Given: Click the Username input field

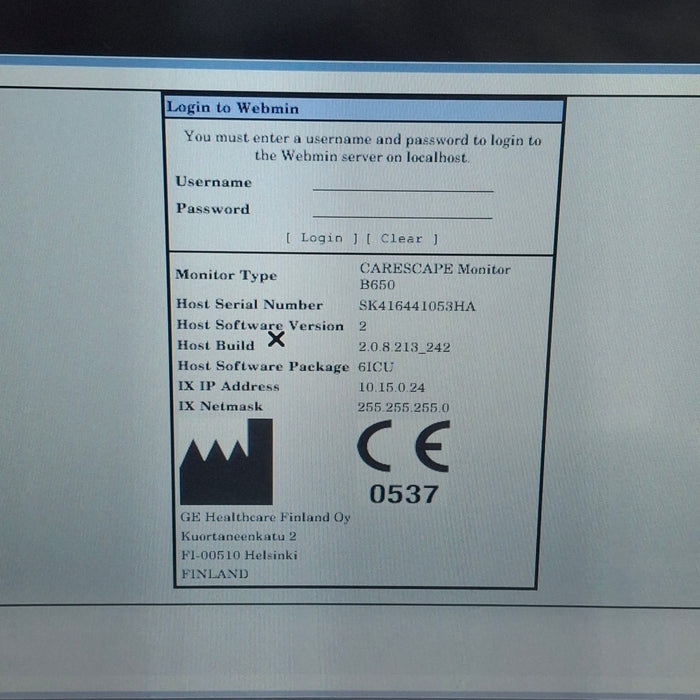Looking at the screenshot, I should point(403,184).
